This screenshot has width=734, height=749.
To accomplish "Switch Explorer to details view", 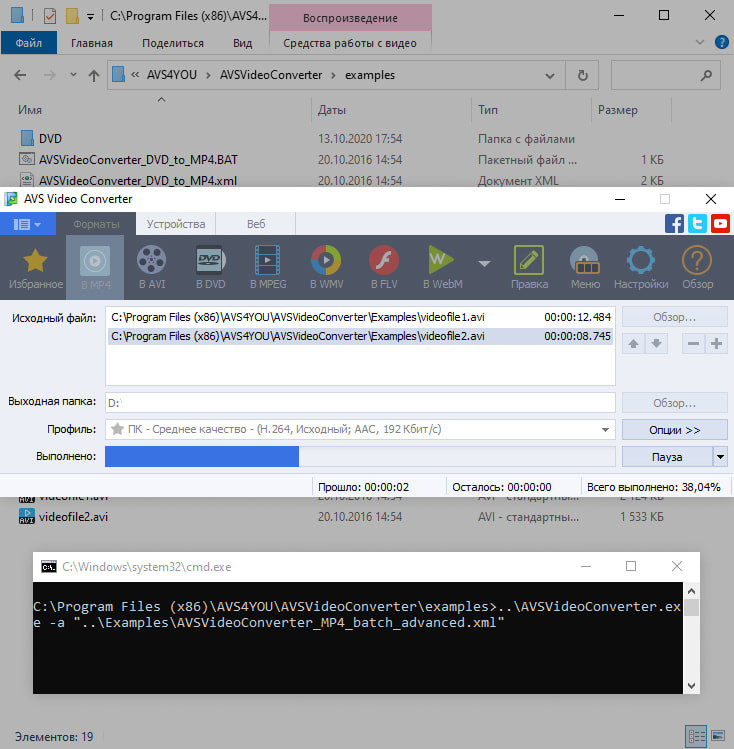I will tap(696, 736).
